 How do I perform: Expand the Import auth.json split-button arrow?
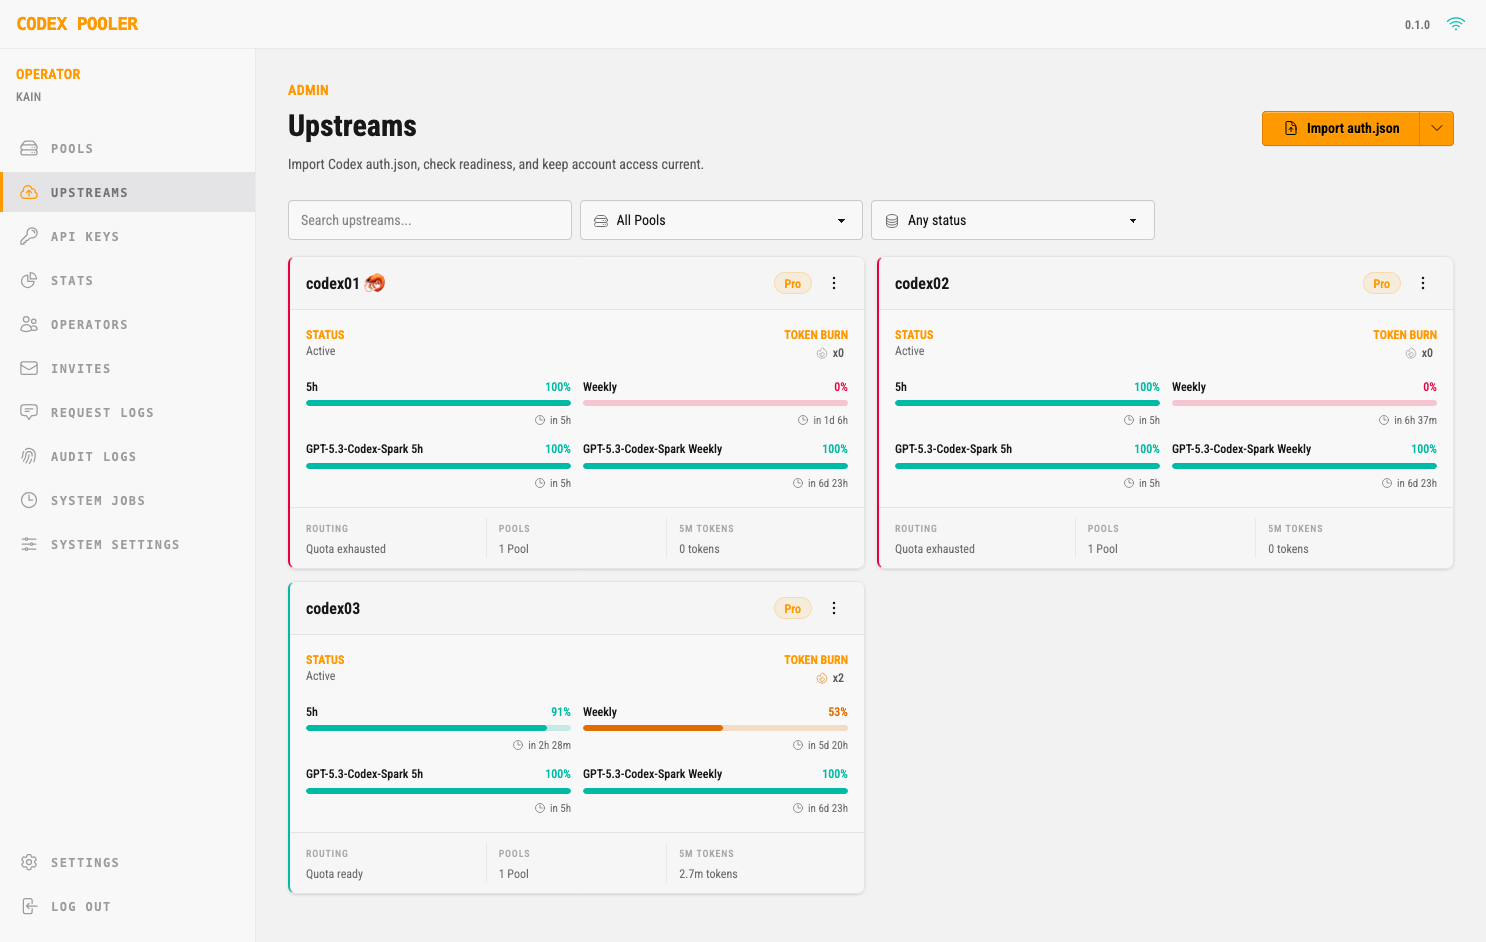pos(1437,128)
